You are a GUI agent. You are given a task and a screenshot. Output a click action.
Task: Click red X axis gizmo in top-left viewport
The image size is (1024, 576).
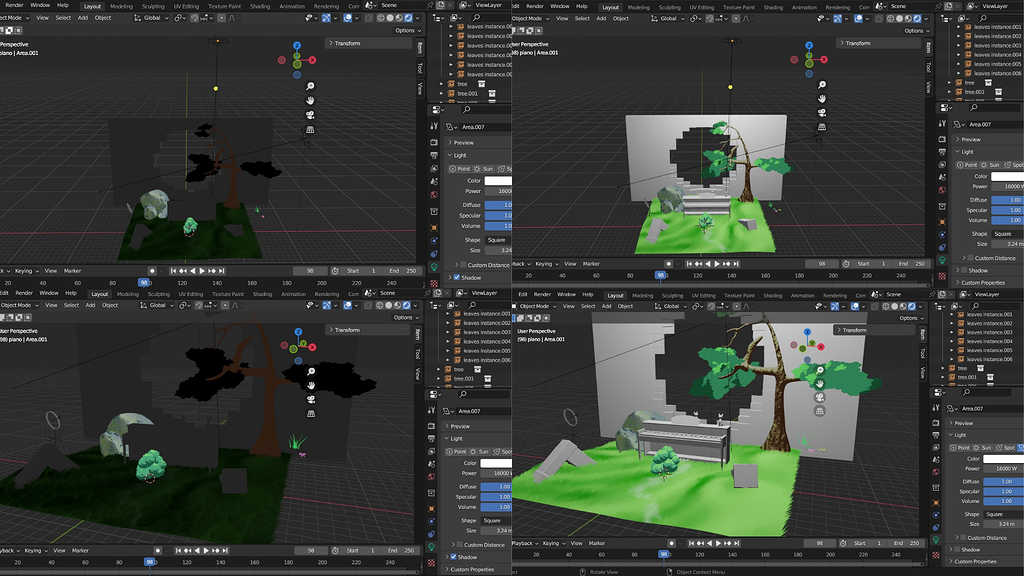(x=312, y=59)
